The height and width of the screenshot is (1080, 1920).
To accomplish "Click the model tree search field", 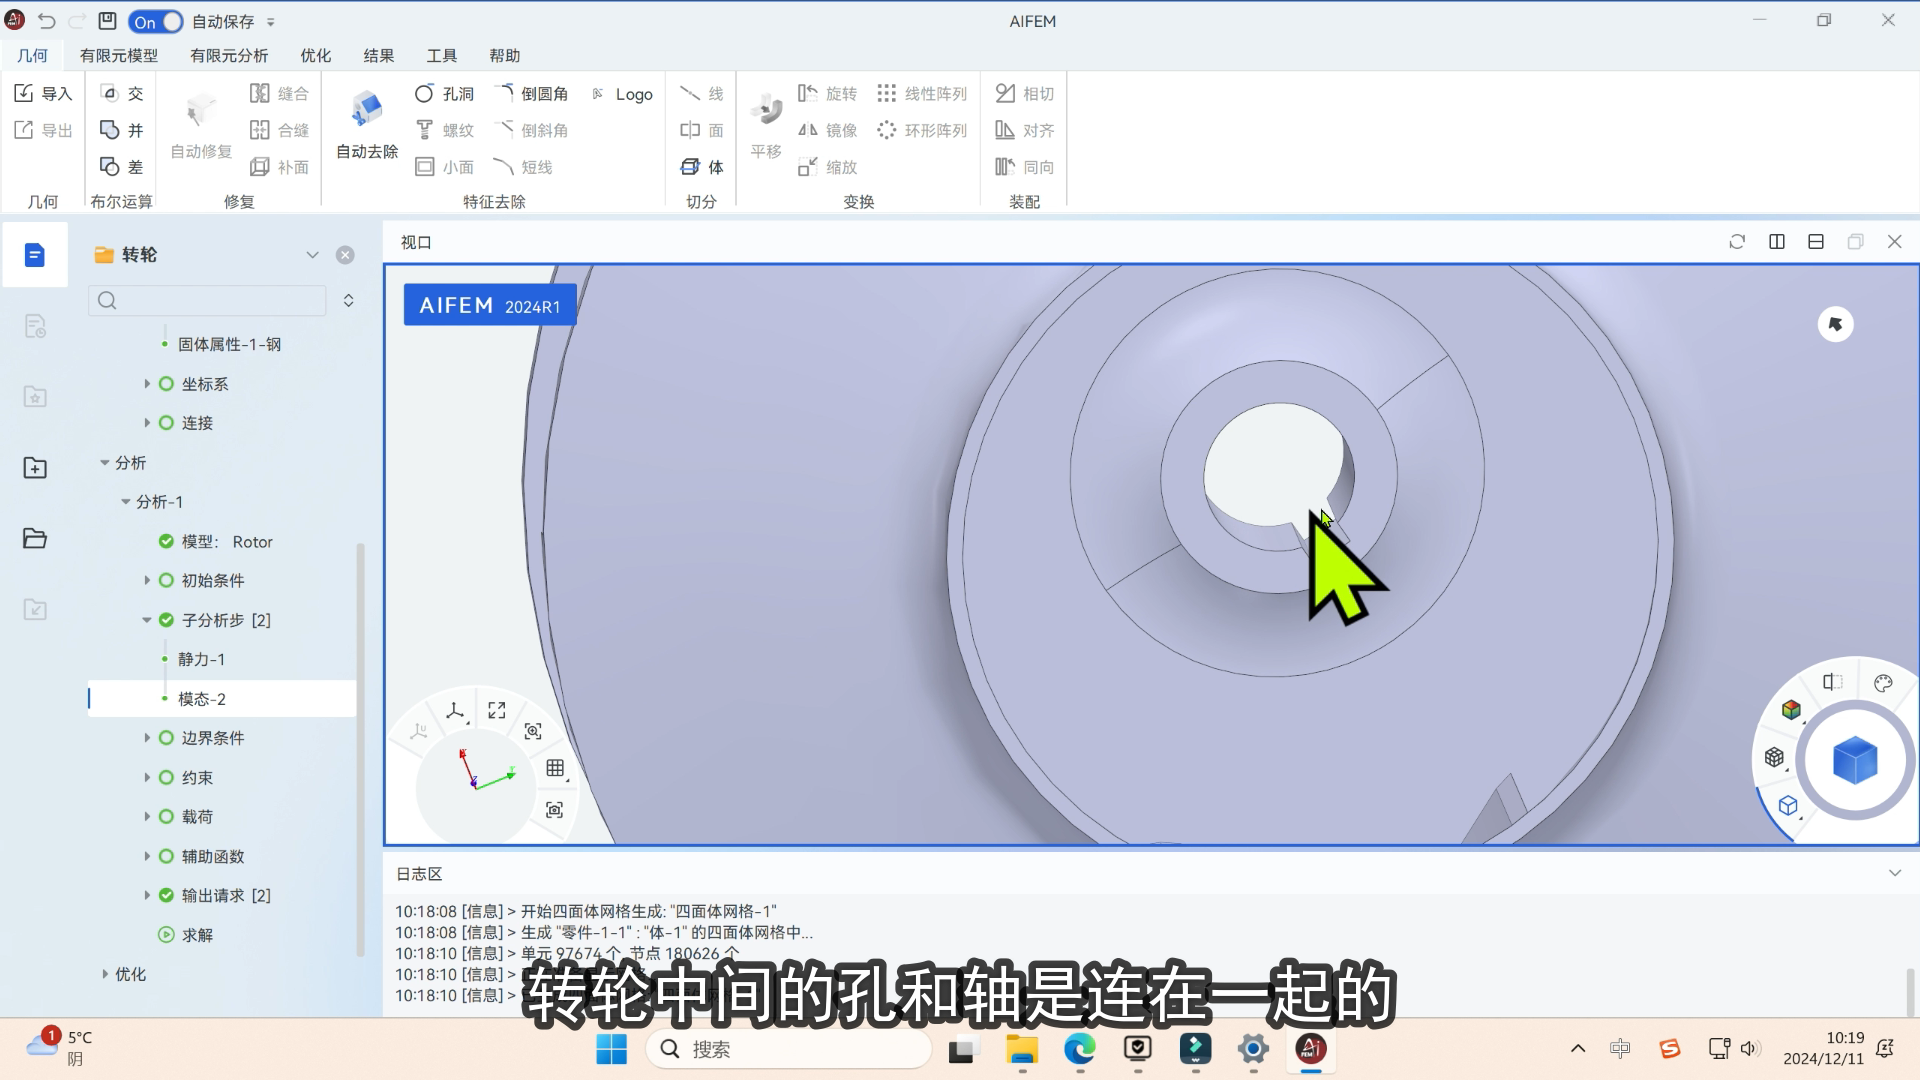I will tap(208, 300).
